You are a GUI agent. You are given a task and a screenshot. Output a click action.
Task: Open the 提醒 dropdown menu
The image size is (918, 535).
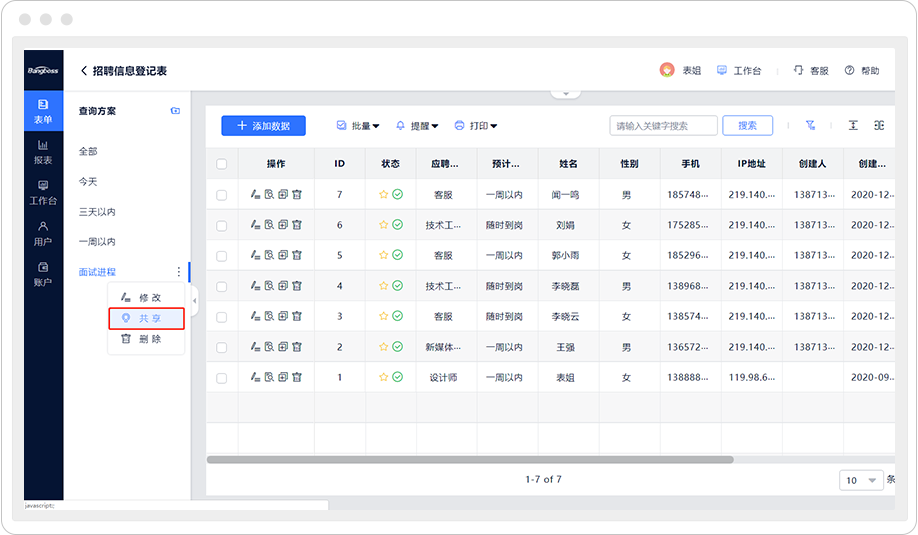[418, 126]
